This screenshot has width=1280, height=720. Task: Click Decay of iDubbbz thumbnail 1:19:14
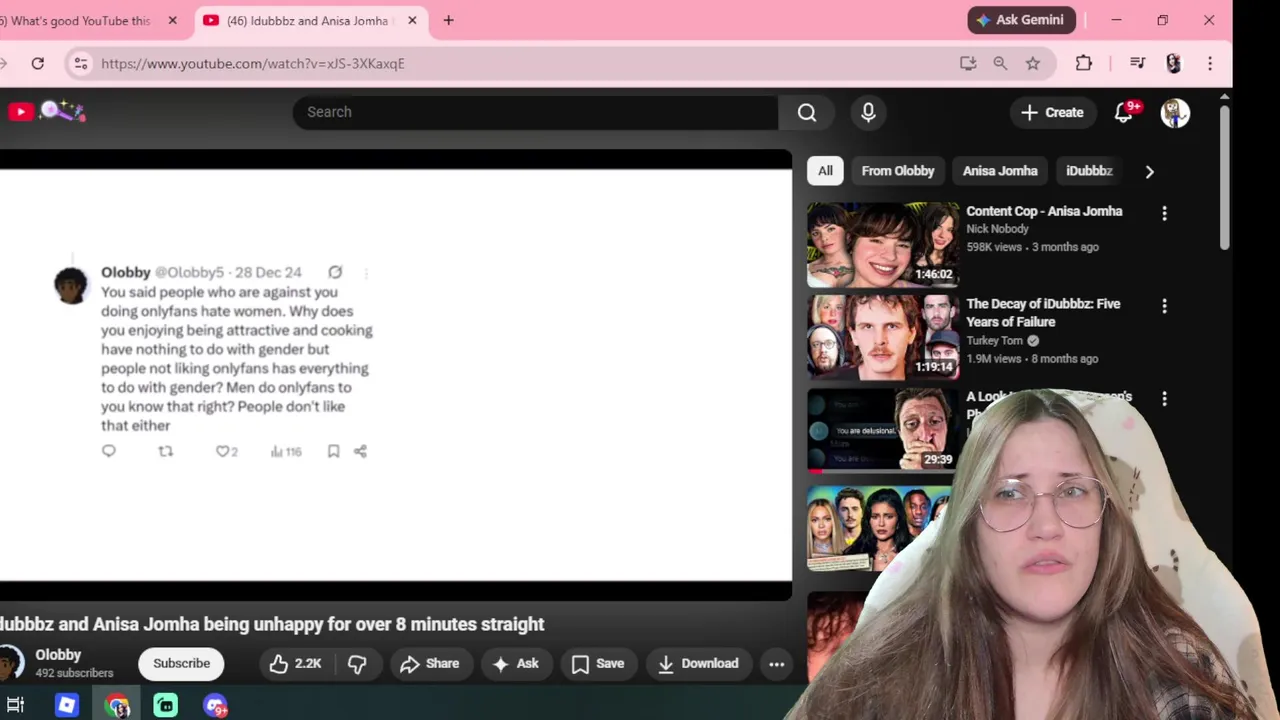point(883,338)
